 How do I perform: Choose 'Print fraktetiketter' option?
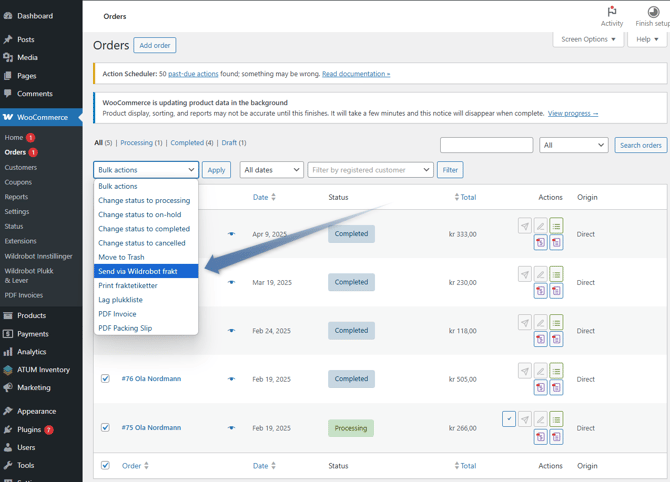click(146, 285)
